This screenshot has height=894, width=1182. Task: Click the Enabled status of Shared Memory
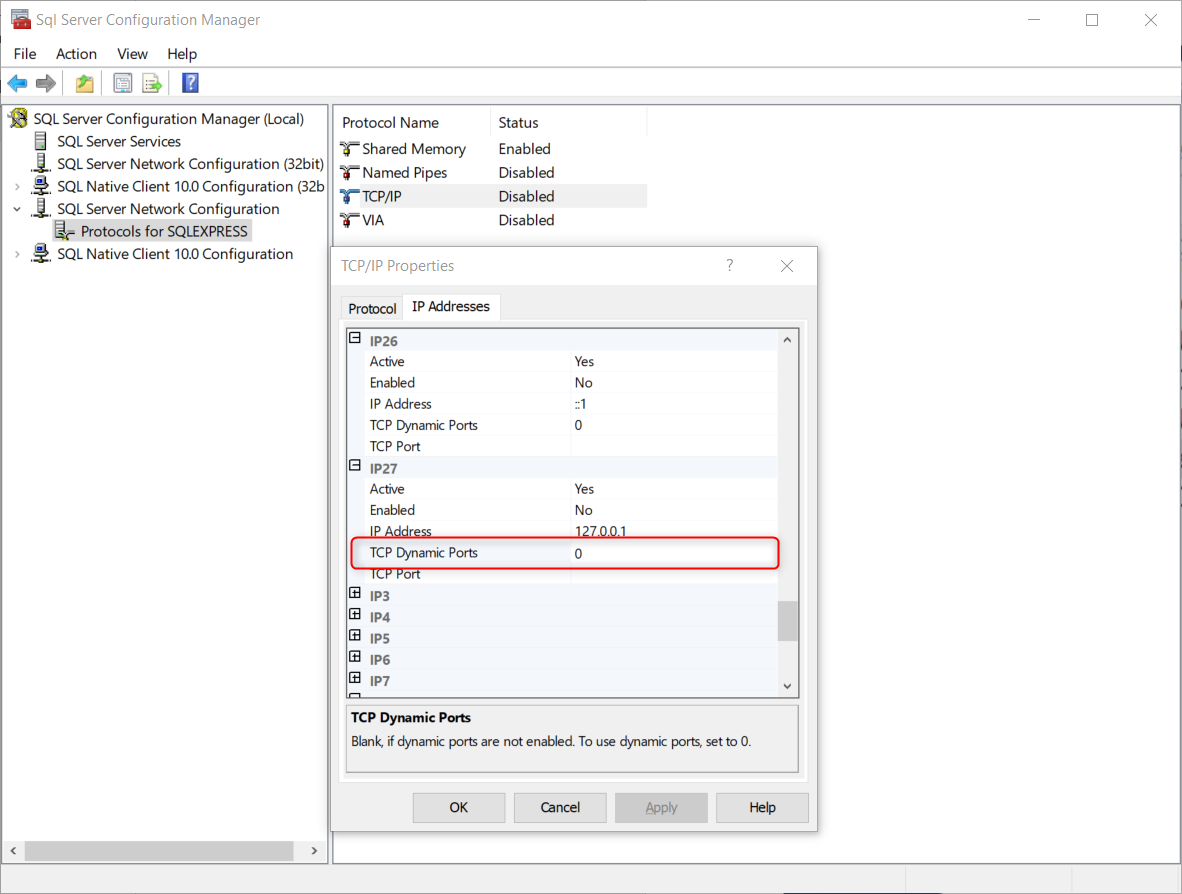point(525,148)
